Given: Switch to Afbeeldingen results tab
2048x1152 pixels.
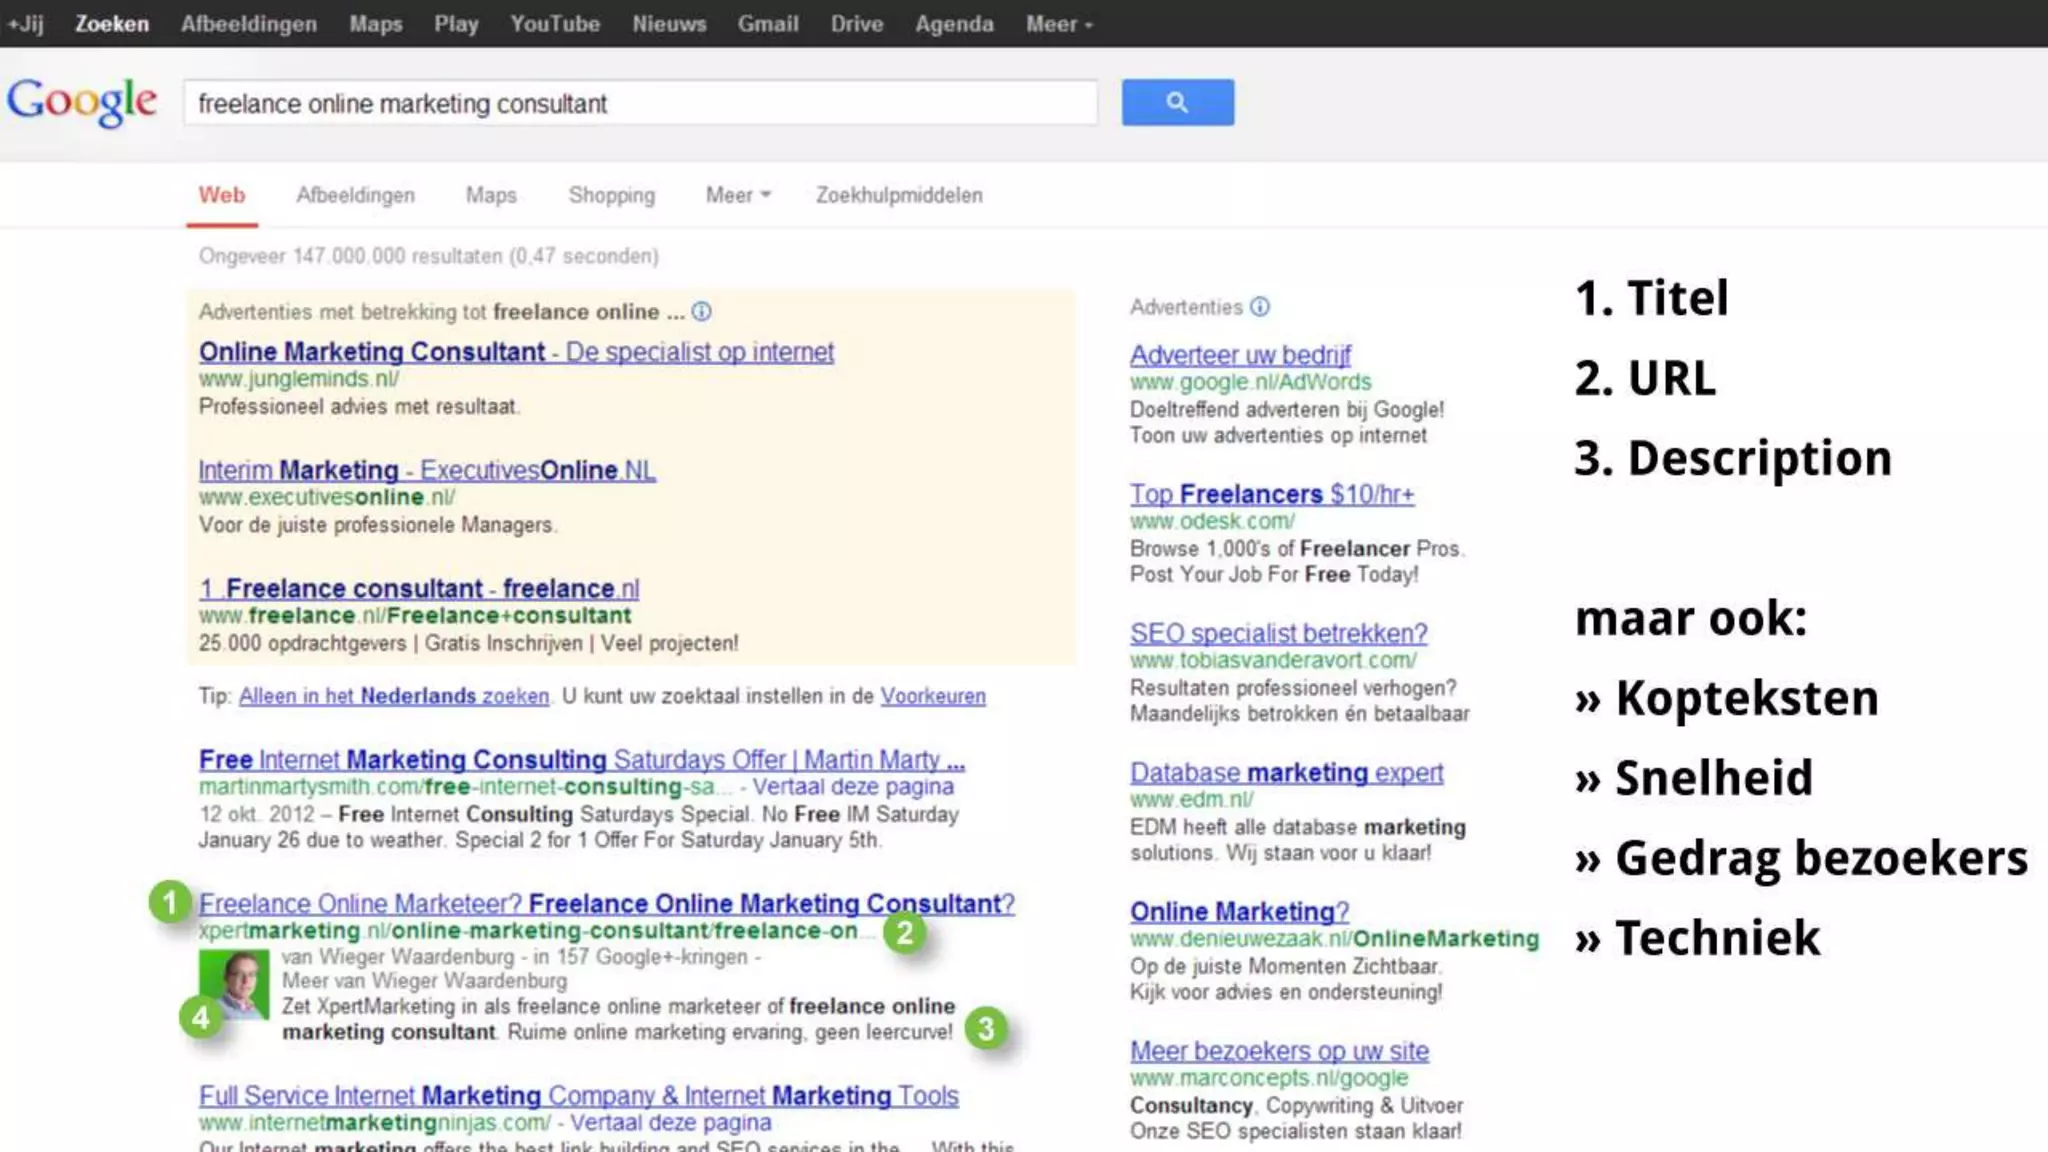Looking at the screenshot, I should pos(355,195).
